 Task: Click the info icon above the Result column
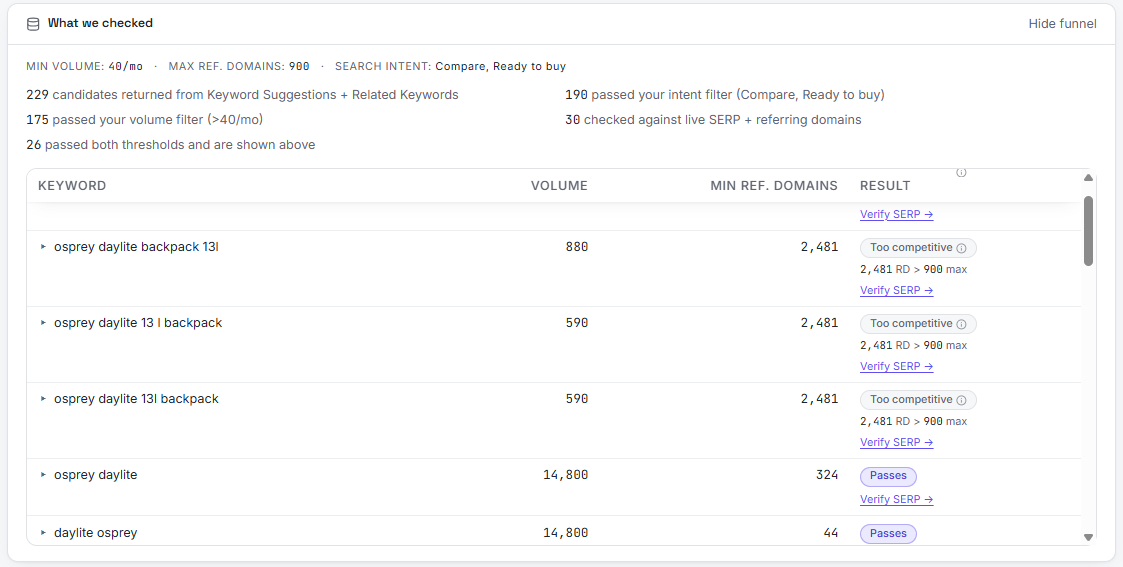961,173
